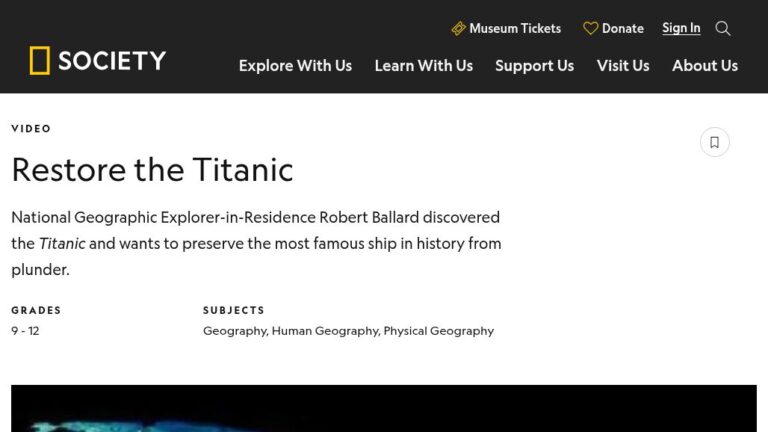
Task: Click the SUBJECTS label
Action: (x=234, y=310)
